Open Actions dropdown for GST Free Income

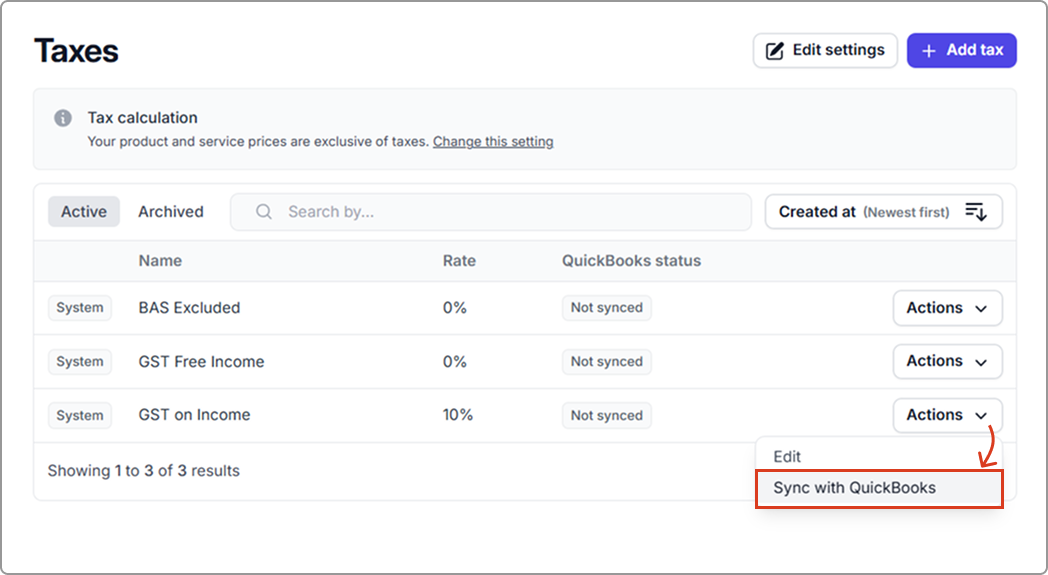coord(946,361)
